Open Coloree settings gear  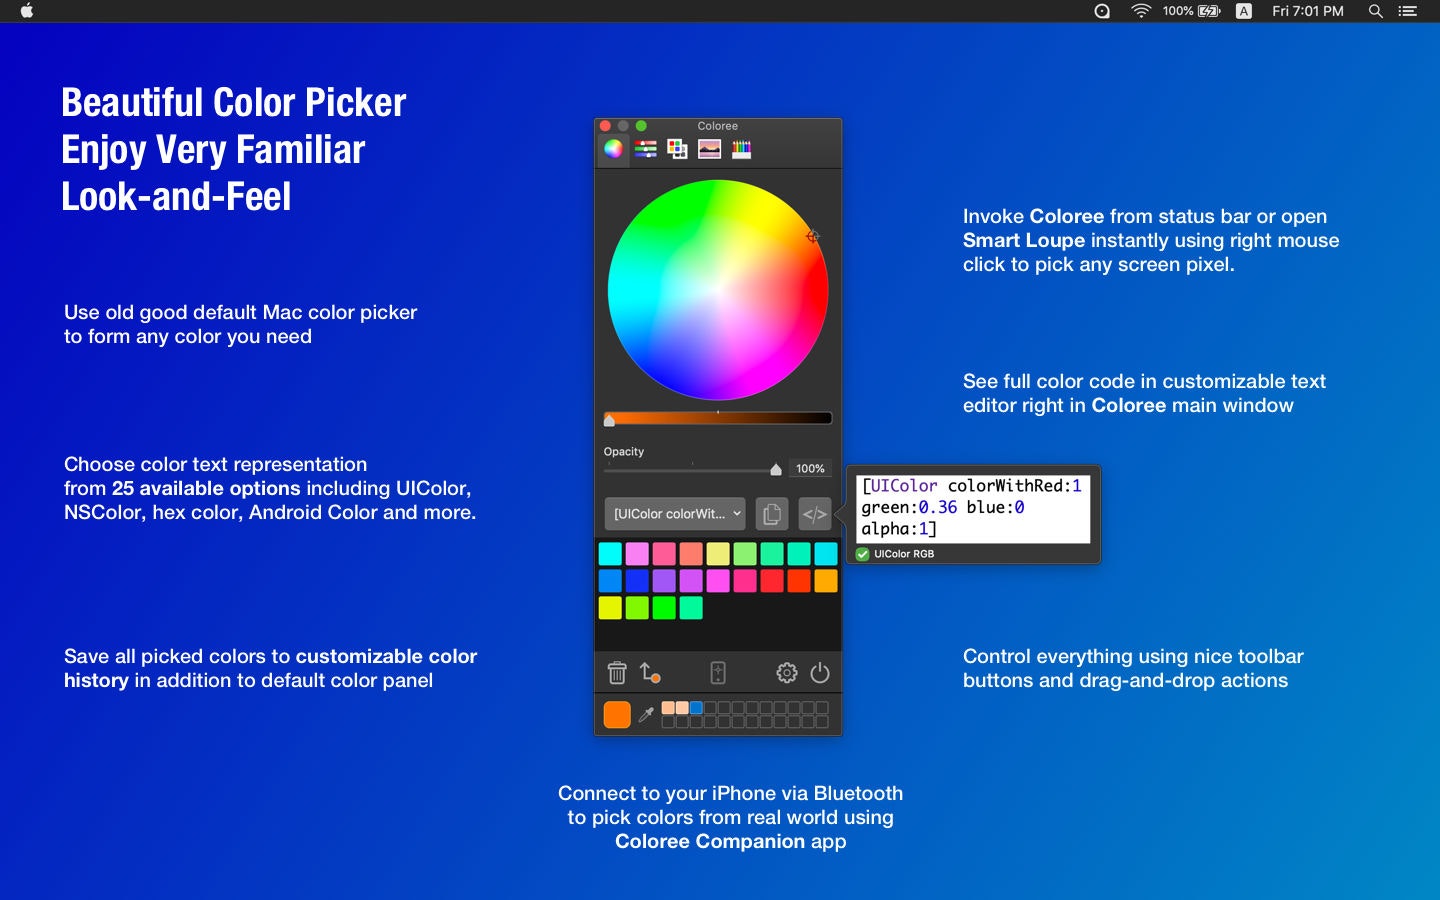click(787, 673)
